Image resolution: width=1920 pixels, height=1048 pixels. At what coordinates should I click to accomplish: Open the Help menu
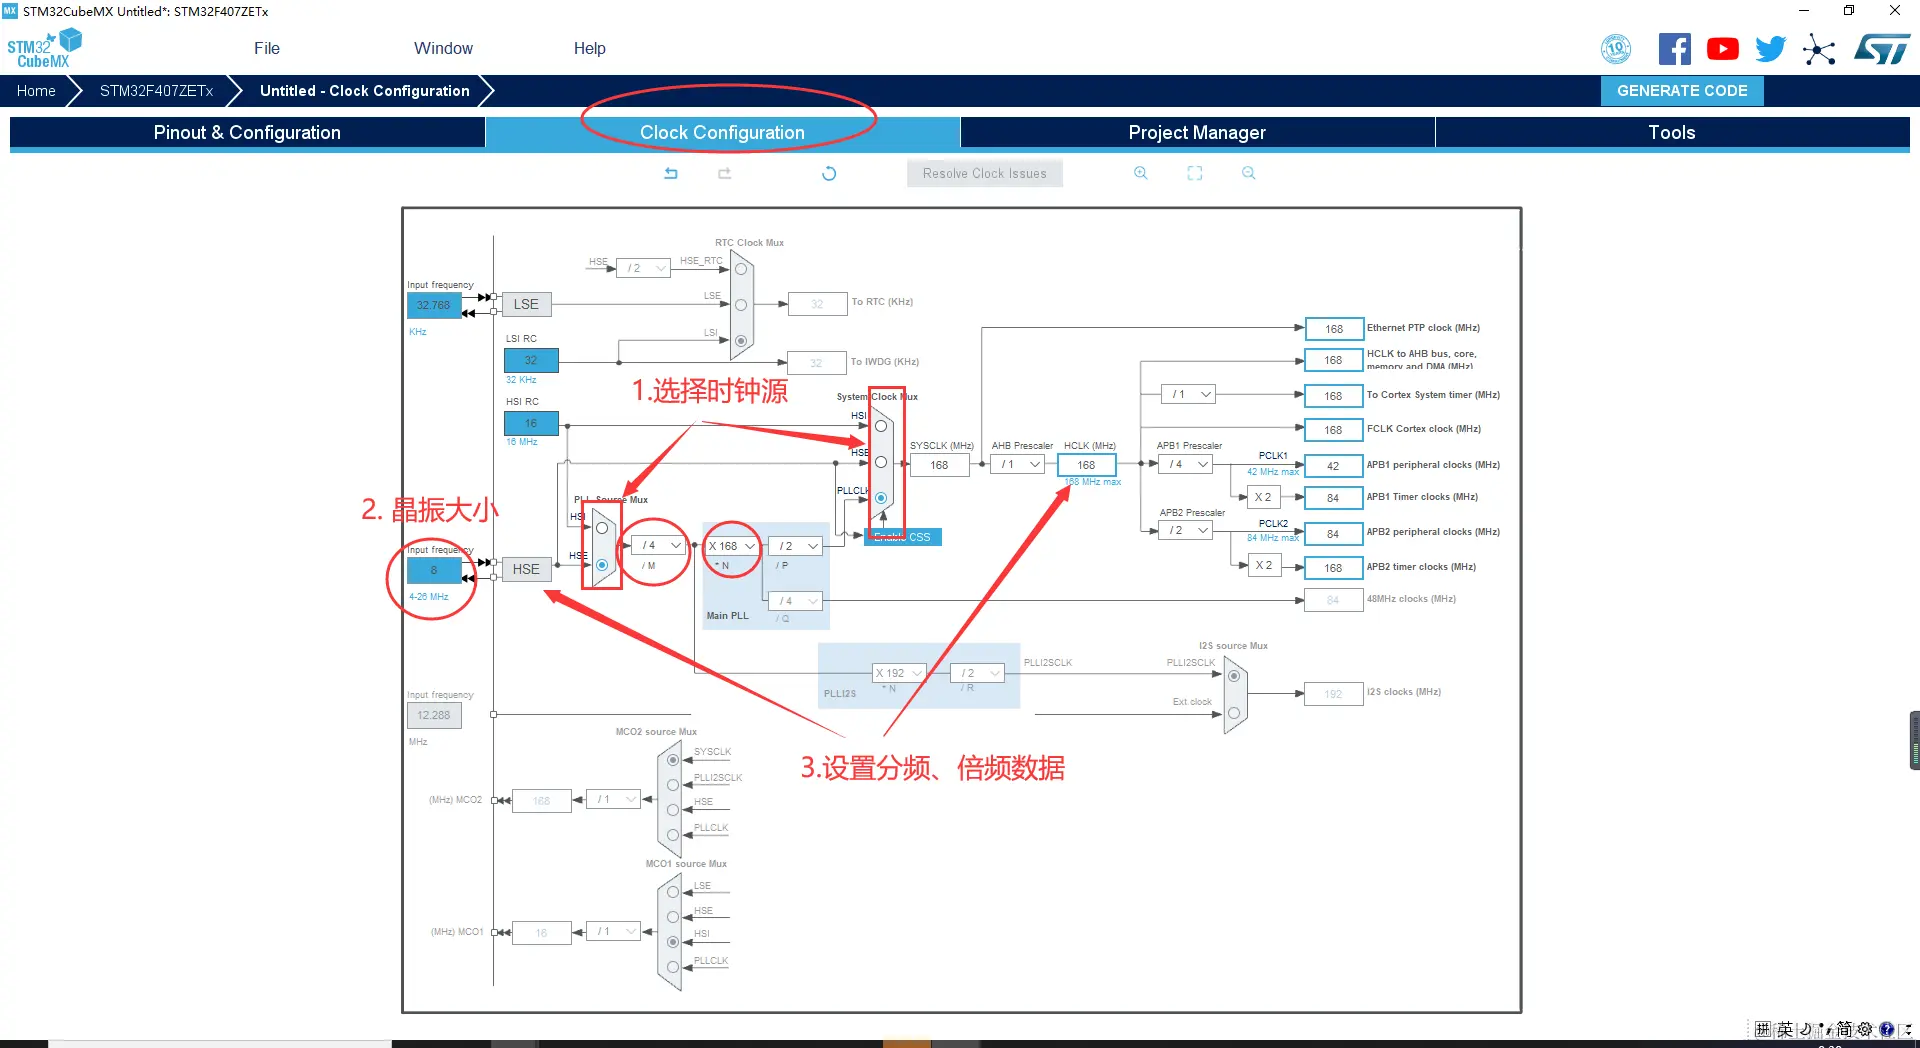[589, 48]
